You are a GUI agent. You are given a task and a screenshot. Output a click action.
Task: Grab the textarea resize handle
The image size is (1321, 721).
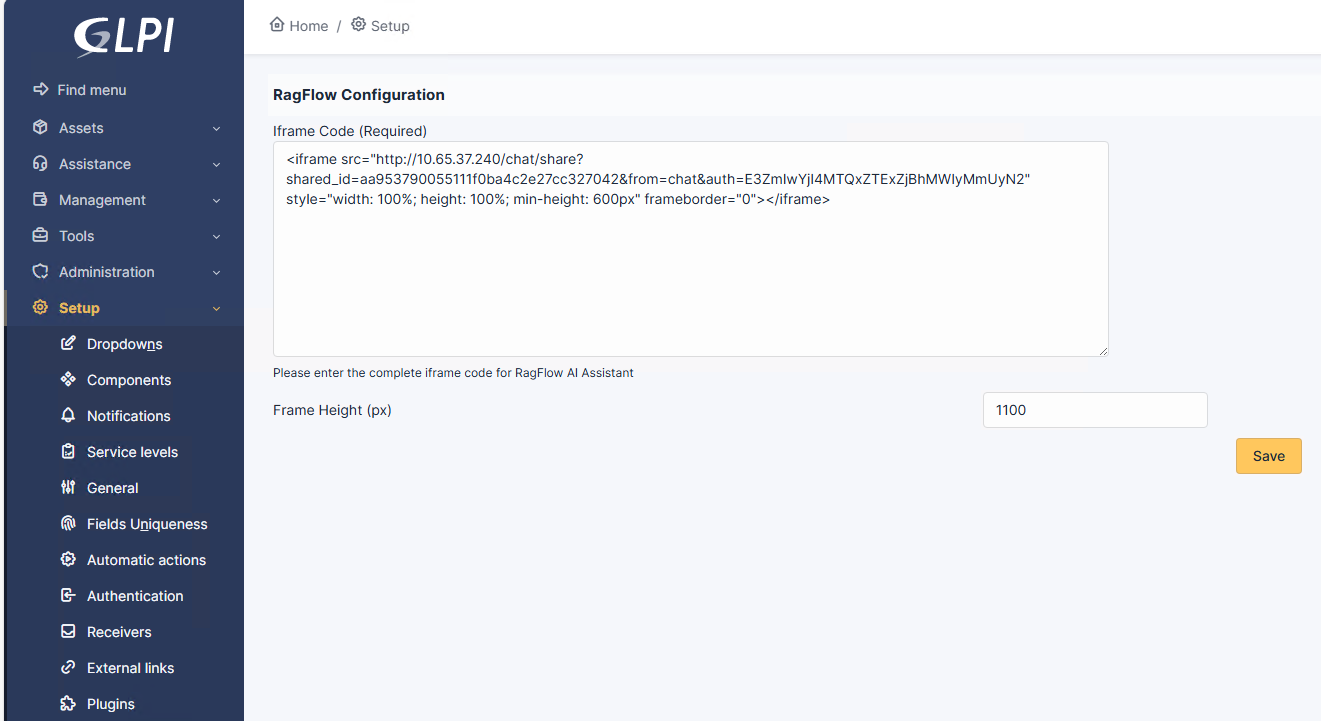1103,351
